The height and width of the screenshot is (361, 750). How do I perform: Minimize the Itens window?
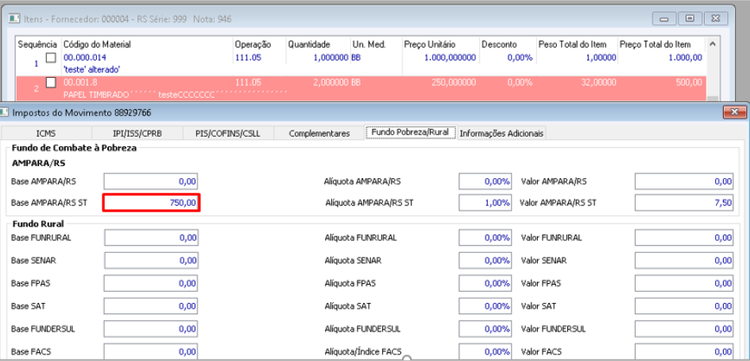coord(664,19)
